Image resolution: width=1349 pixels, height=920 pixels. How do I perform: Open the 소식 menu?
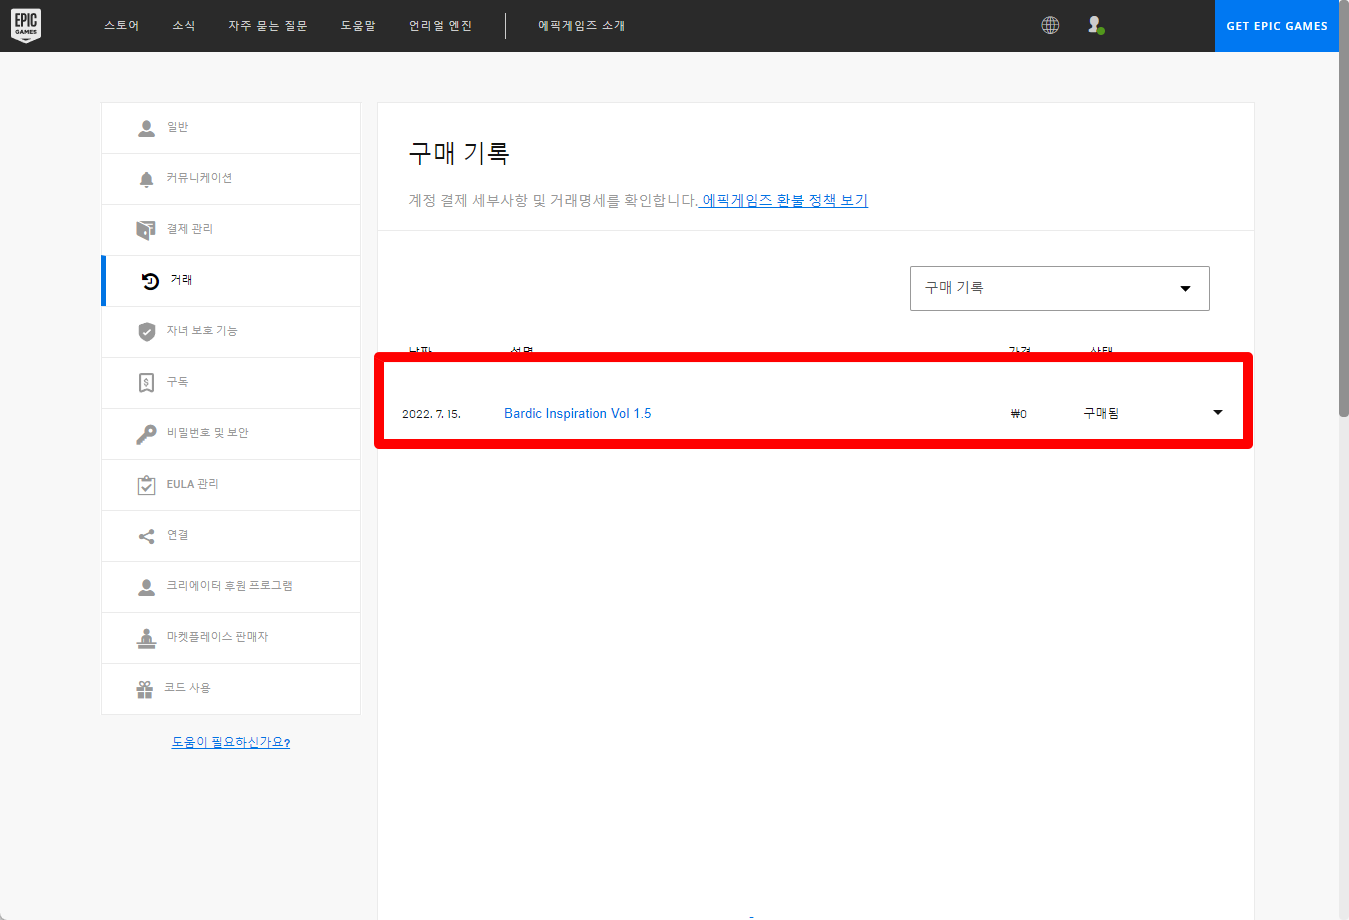(x=184, y=26)
